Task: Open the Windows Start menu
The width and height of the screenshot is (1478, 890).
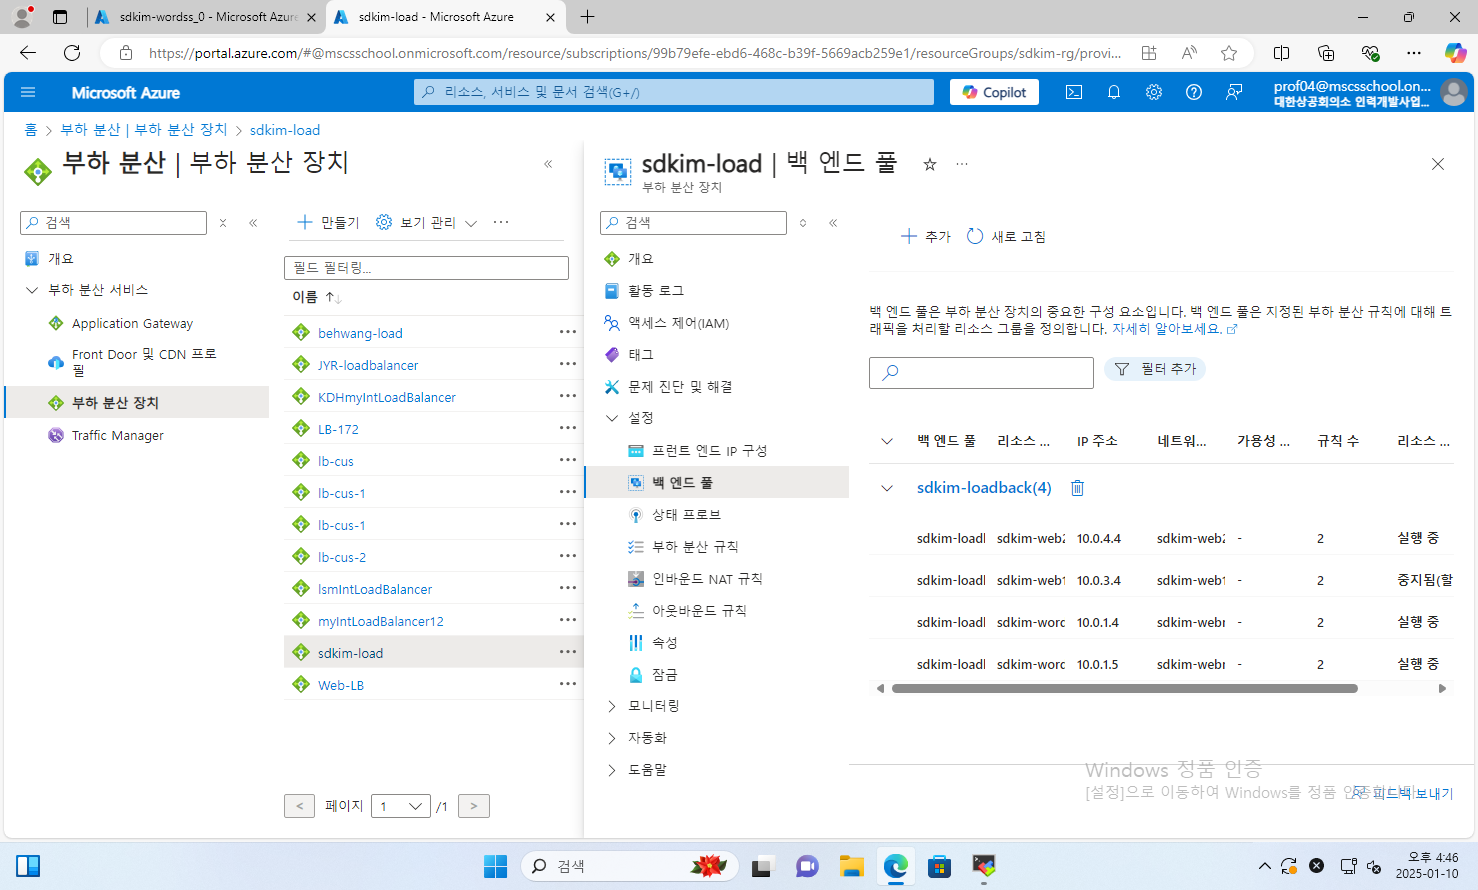Action: click(495, 866)
